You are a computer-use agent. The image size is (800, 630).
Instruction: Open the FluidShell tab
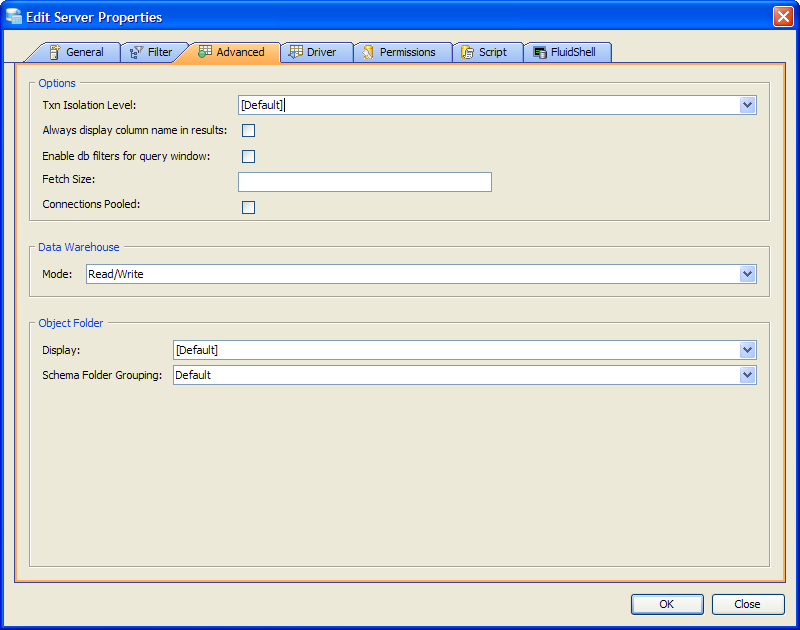click(567, 52)
